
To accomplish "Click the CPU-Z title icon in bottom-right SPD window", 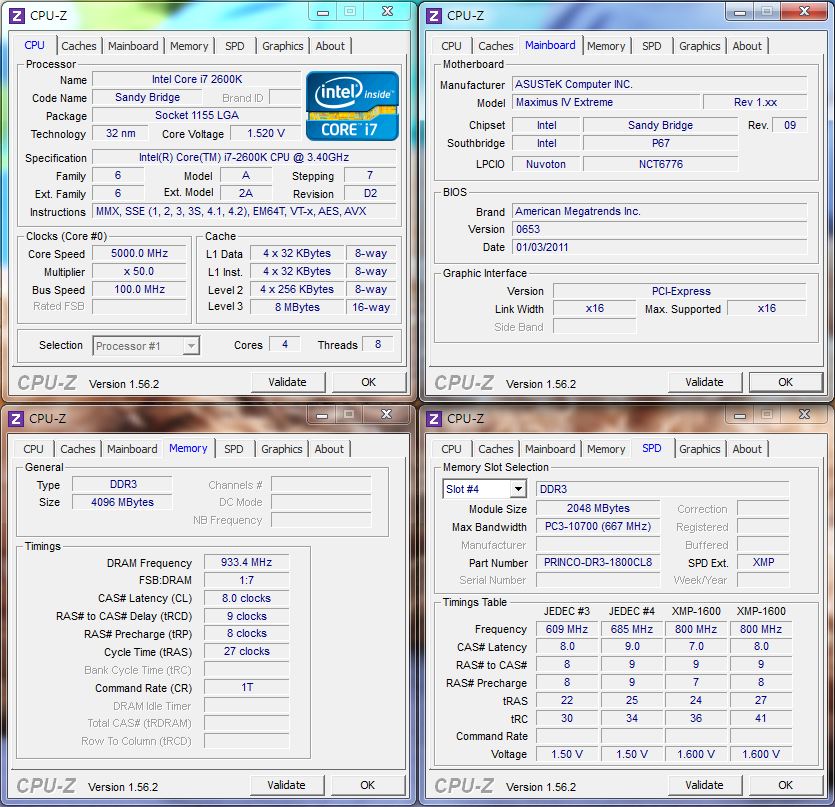I will pos(433,419).
